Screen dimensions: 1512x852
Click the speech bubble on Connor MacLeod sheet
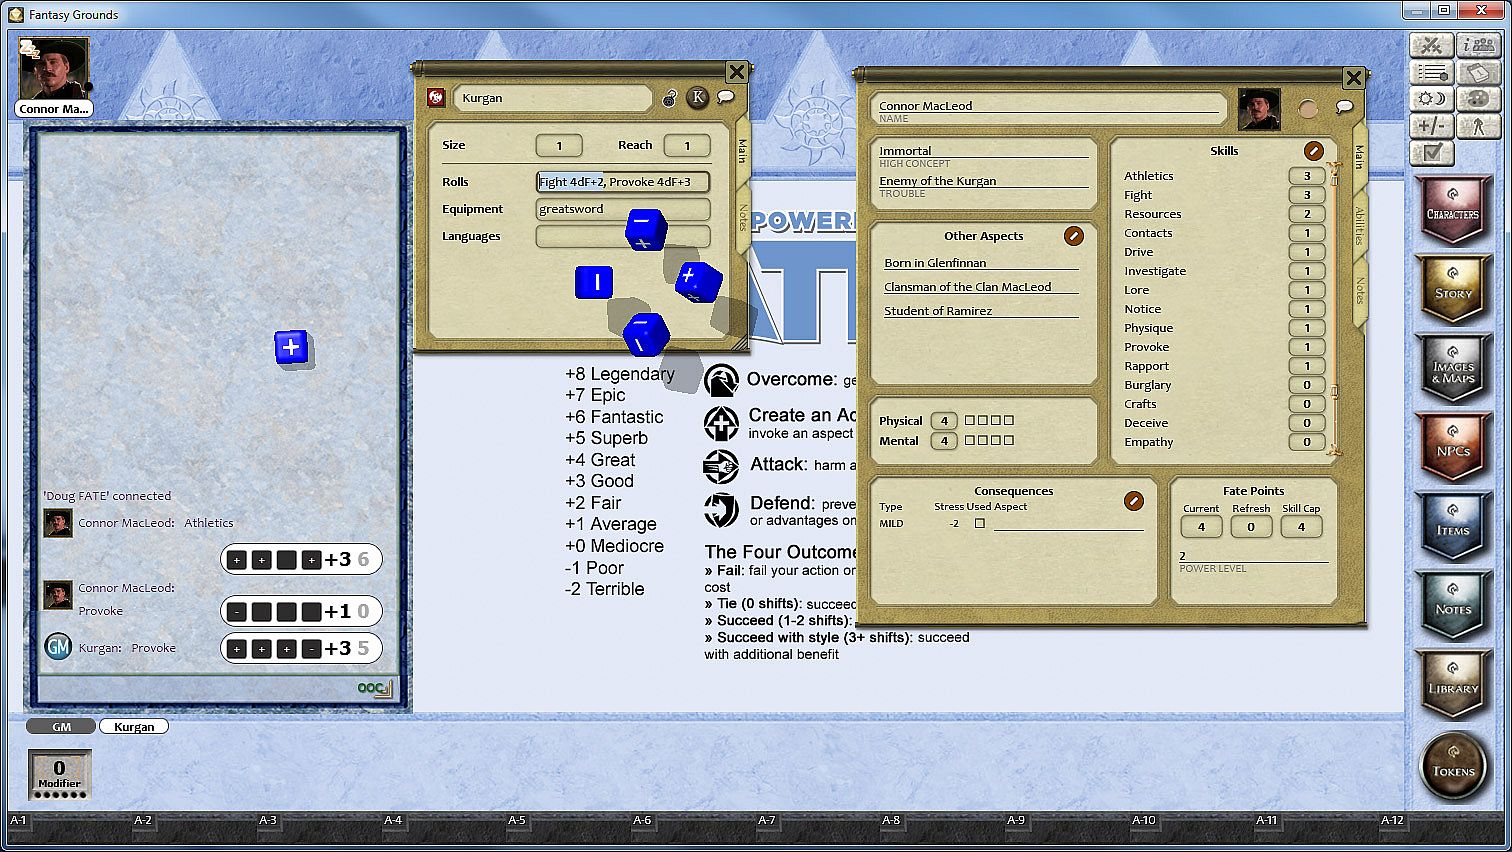pyautogui.click(x=1344, y=107)
